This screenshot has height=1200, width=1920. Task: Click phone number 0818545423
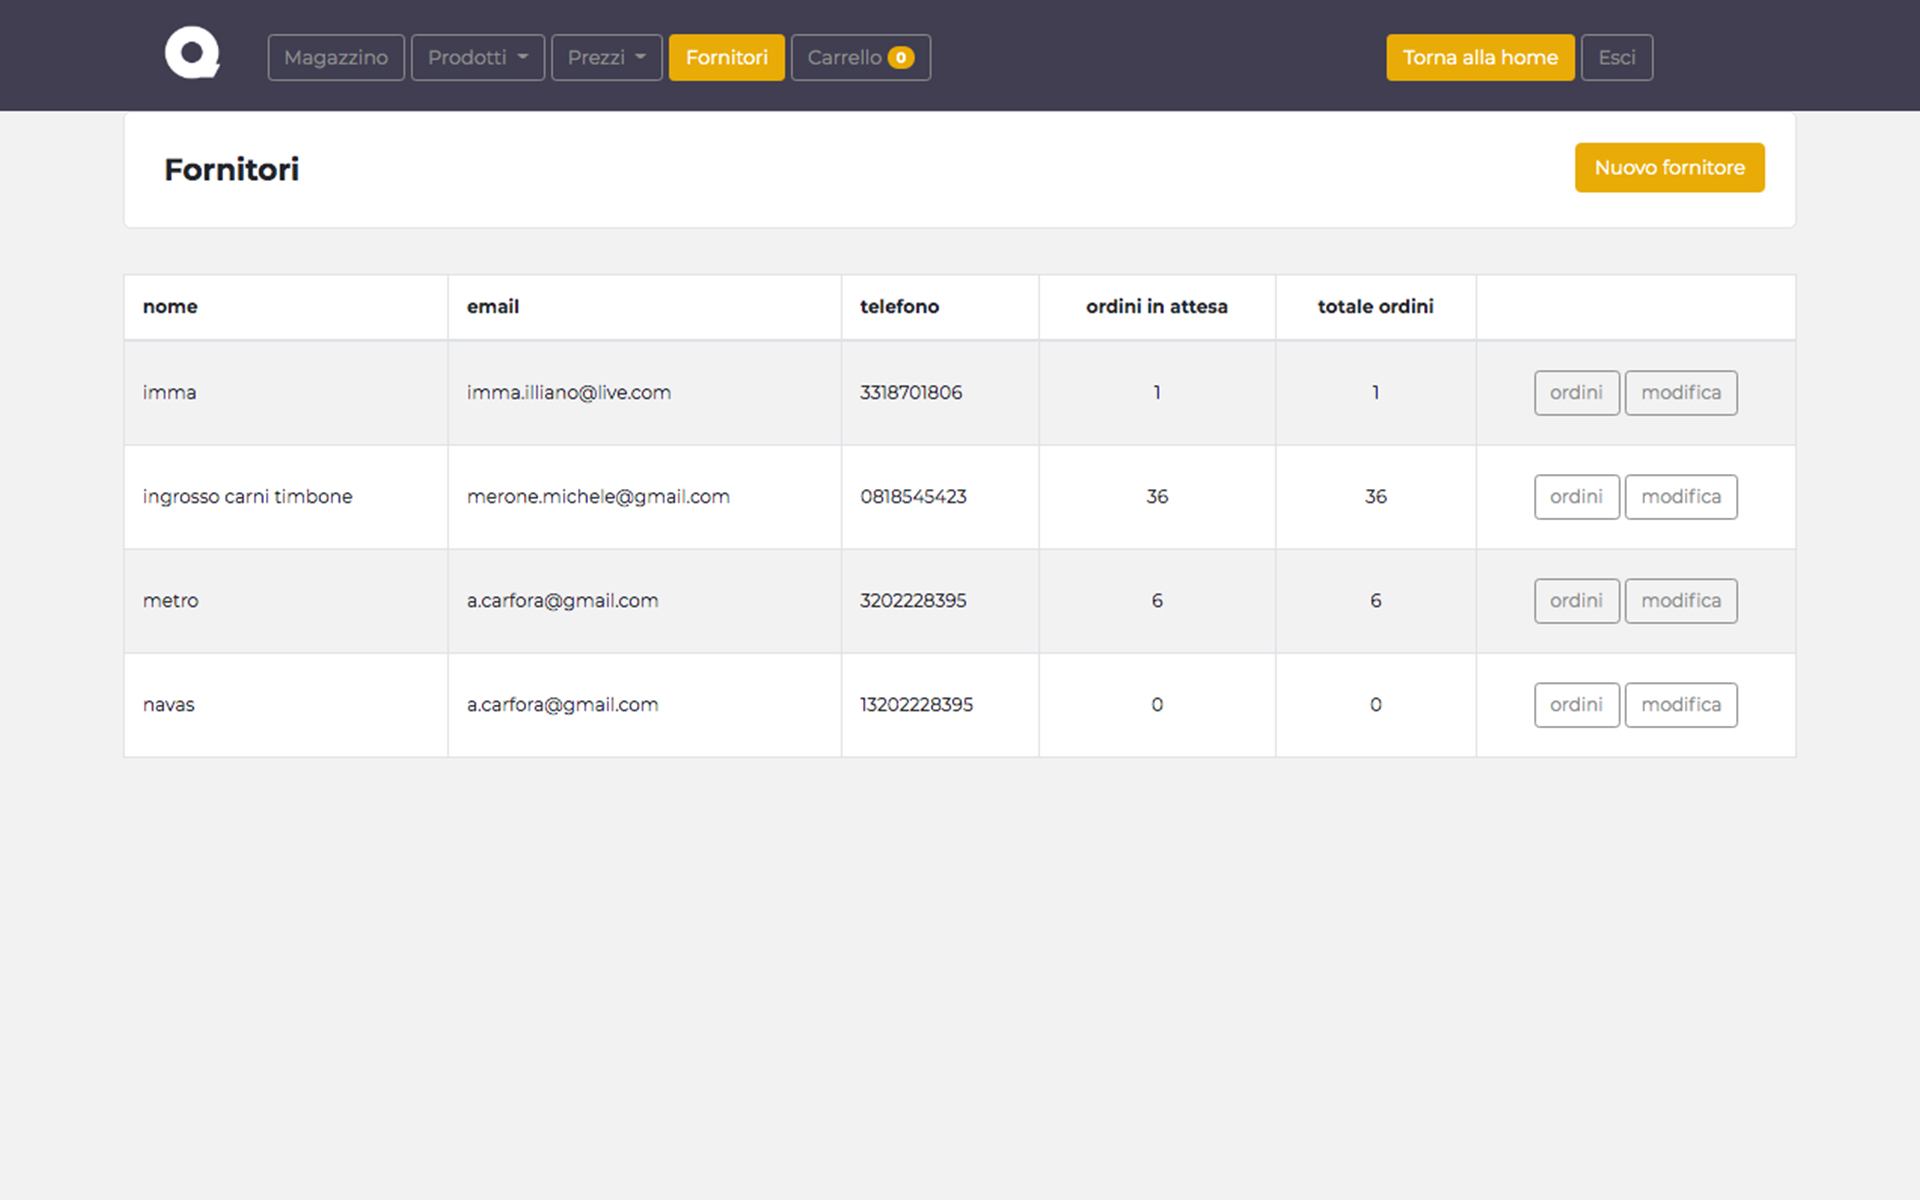[x=913, y=497]
